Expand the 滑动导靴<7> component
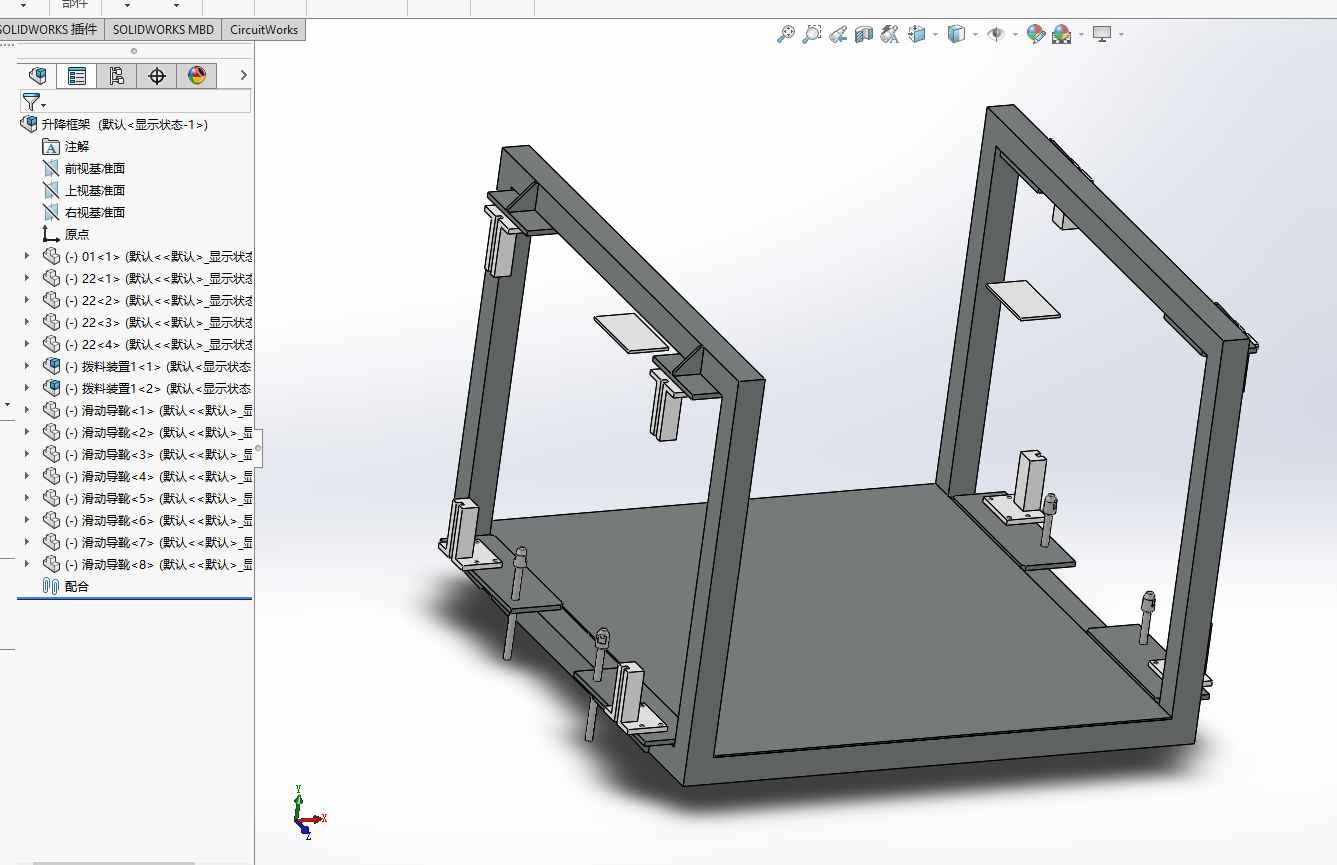Image resolution: width=1337 pixels, height=865 pixels. tap(27, 542)
